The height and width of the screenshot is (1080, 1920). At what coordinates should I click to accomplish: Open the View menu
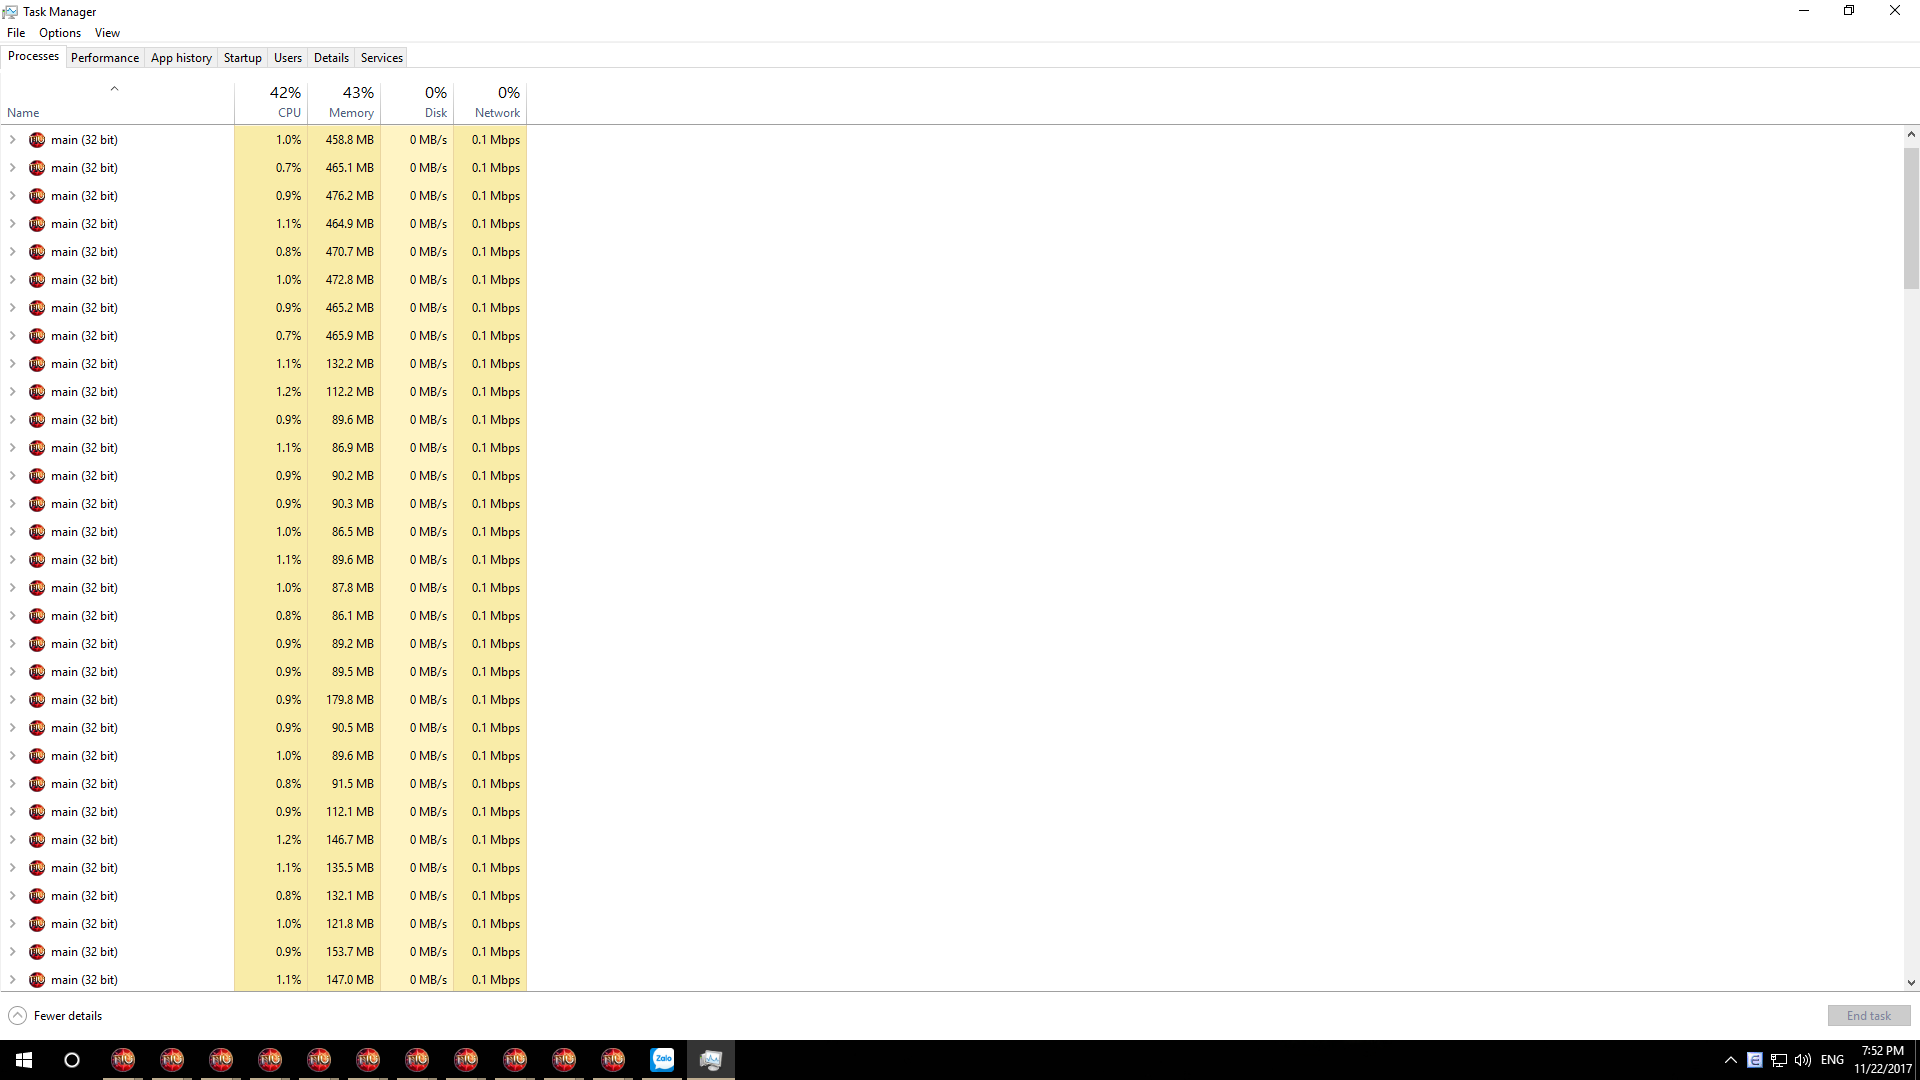coord(107,33)
